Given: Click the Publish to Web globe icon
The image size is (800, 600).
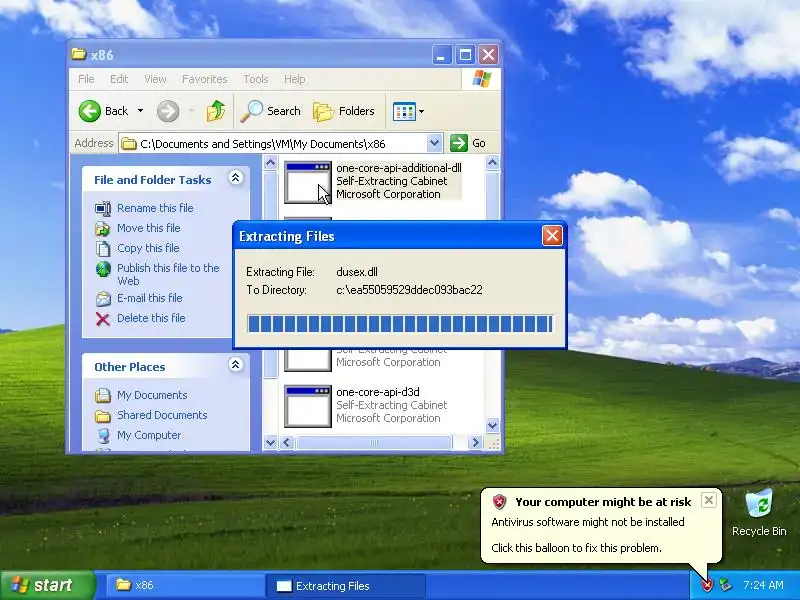Looking at the screenshot, I should (x=103, y=269).
